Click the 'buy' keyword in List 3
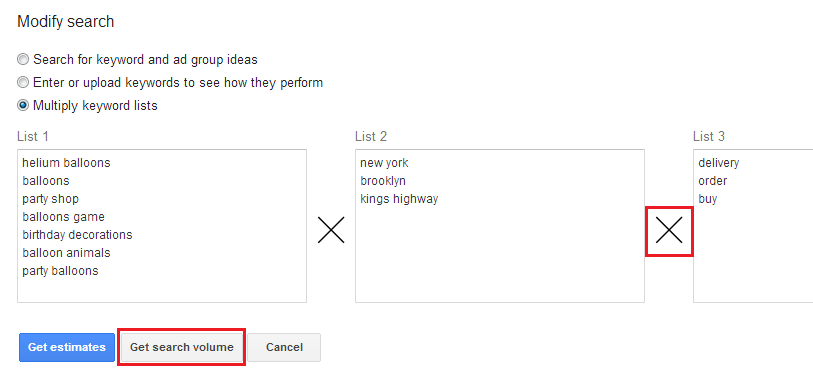This screenshot has width=813, height=375. [708, 199]
